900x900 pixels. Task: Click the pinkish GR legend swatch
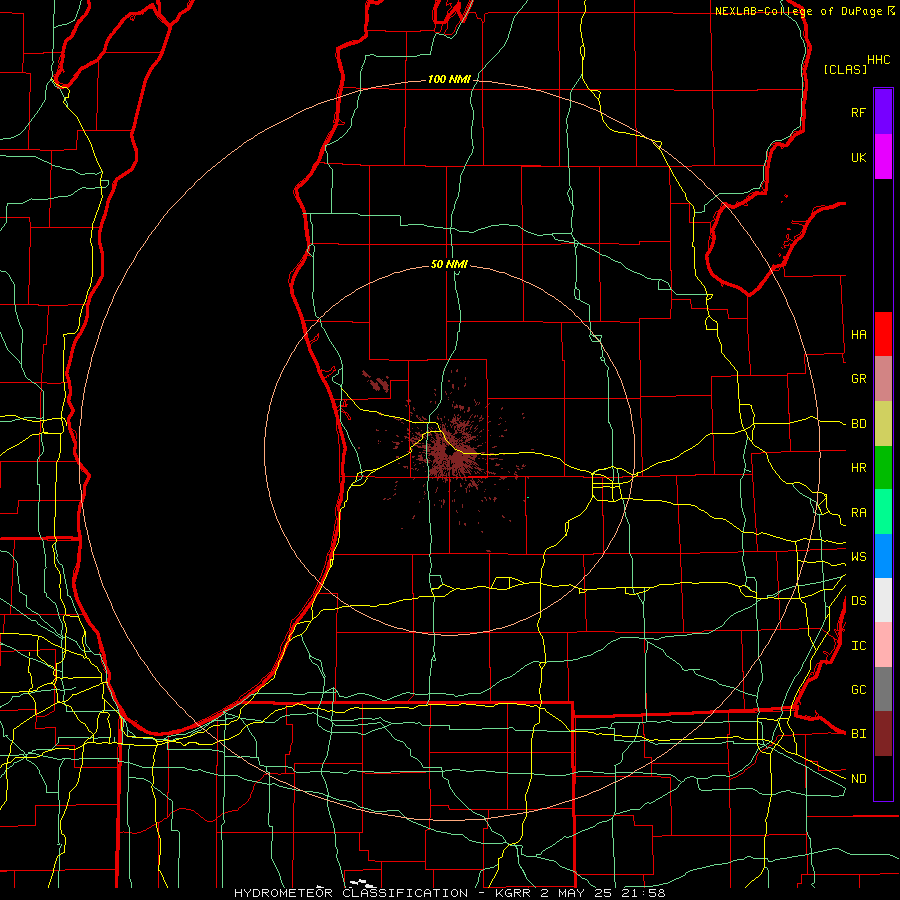coord(883,379)
